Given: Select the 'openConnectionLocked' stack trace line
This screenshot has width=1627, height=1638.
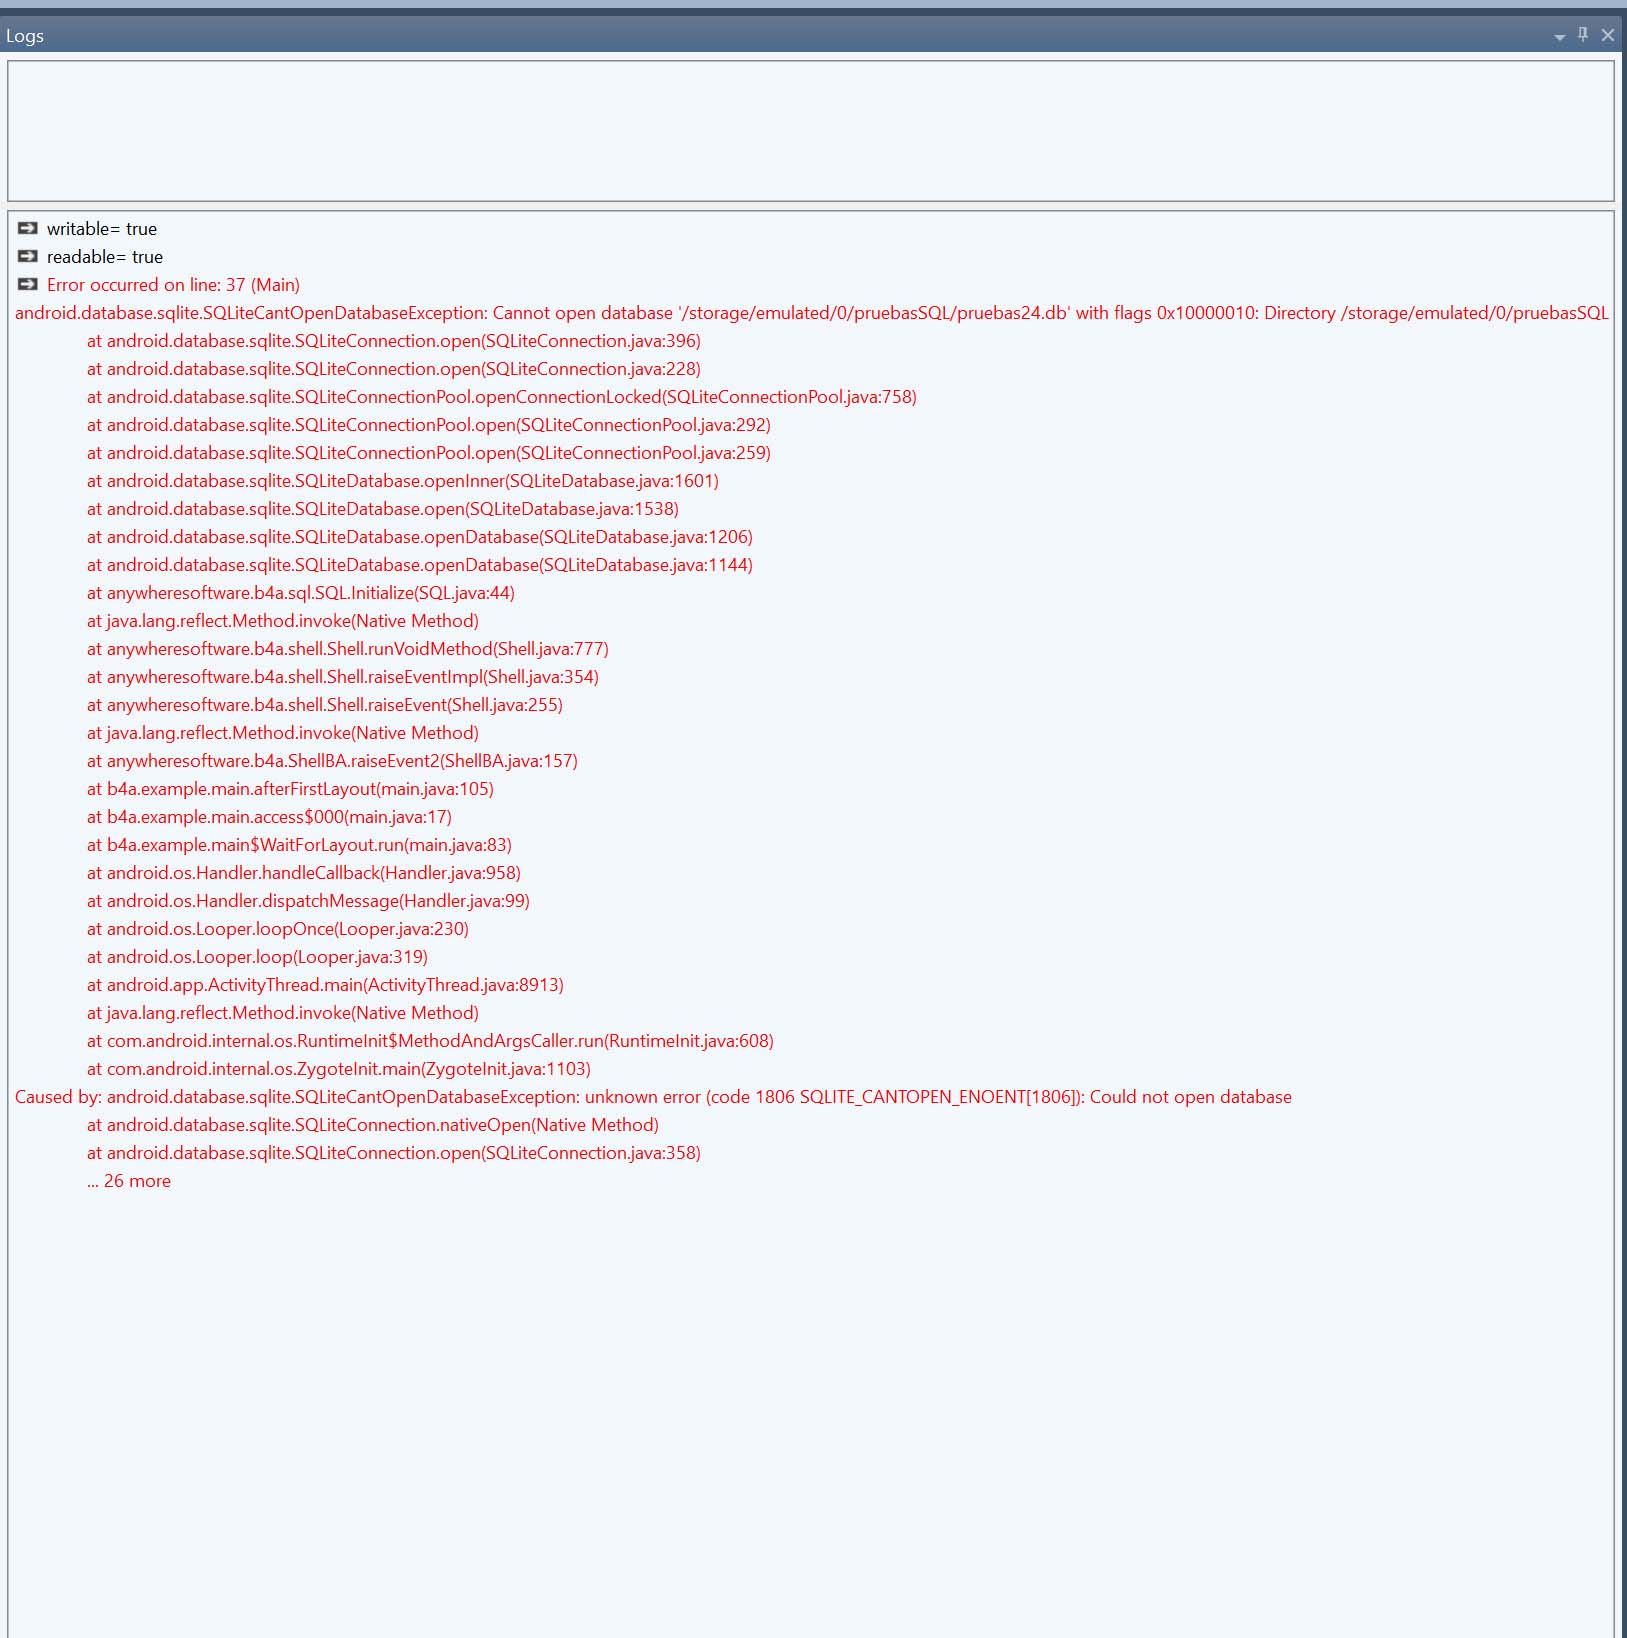Looking at the screenshot, I should click(x=502, y=397).
